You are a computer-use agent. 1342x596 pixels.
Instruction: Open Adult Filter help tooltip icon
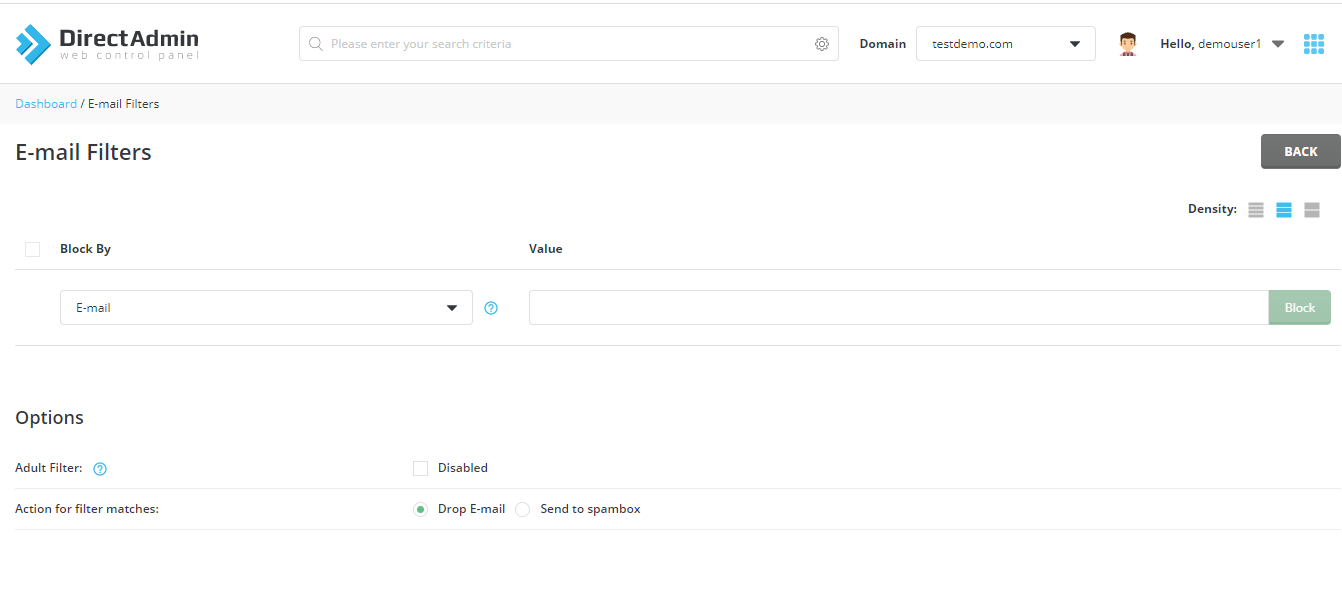[x=100, y=468]
